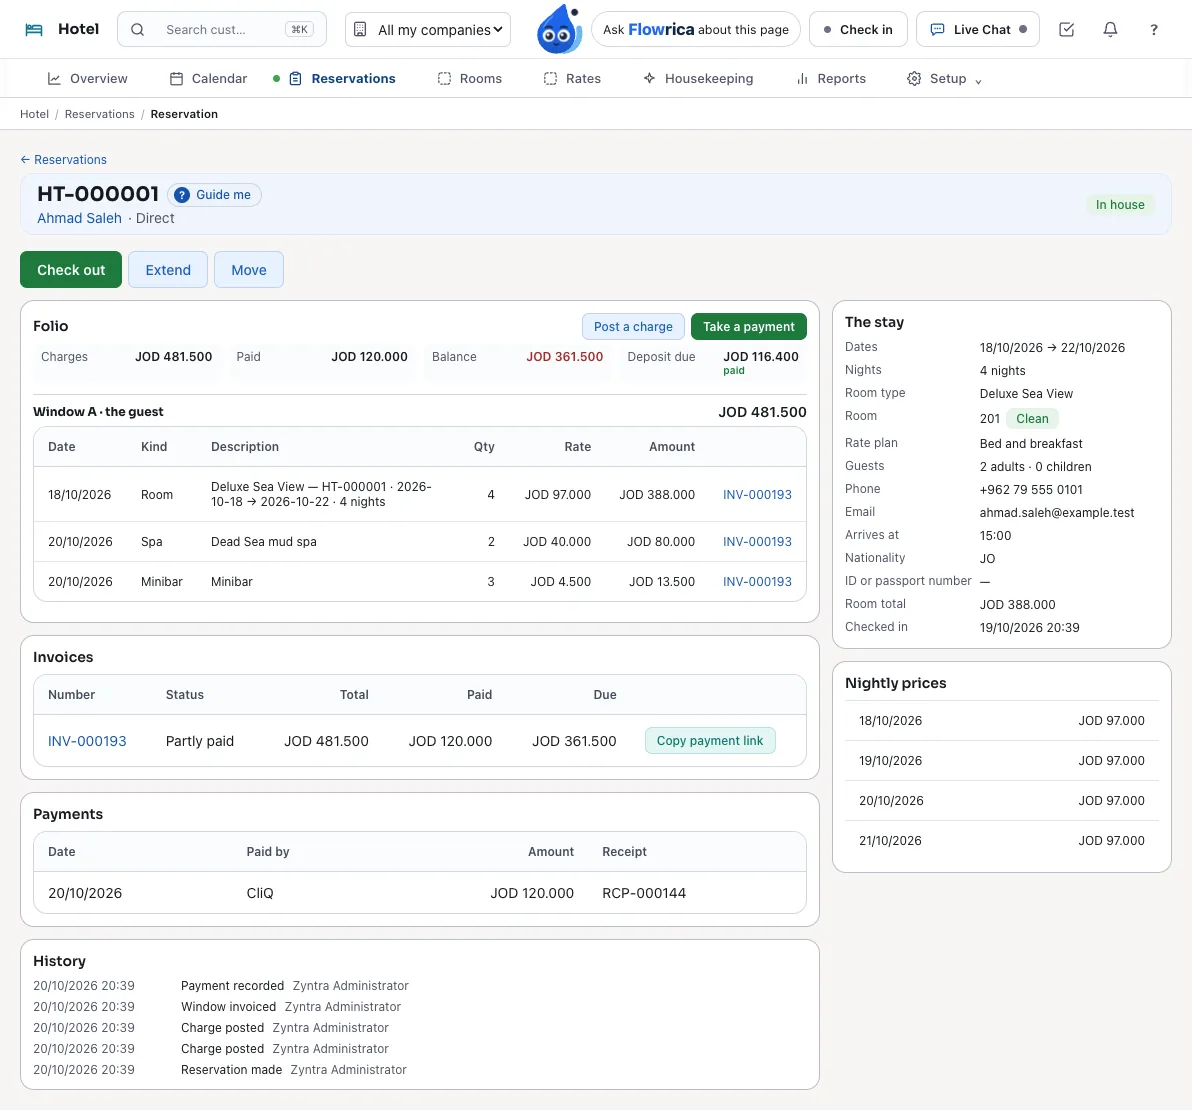Screen dimensions: 1192x1110
Task: Click the Overview chart icon
Action: 54,78
